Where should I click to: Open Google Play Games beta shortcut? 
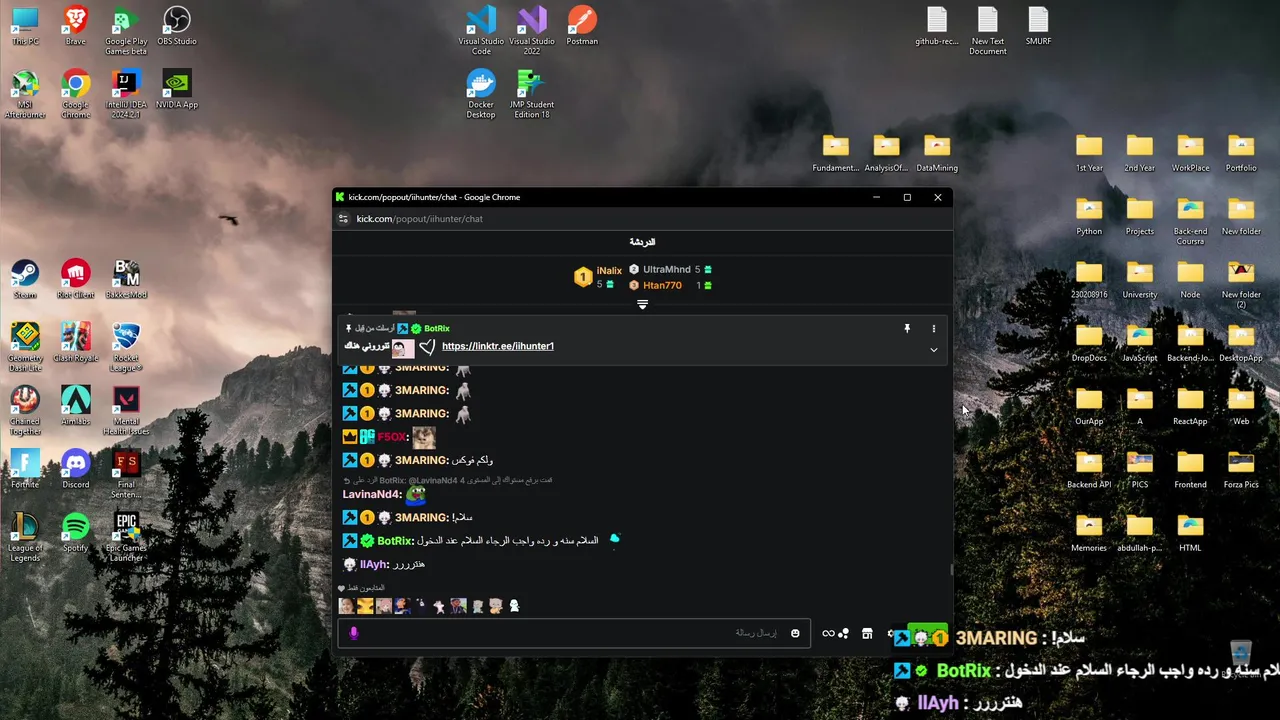[126, 31]
